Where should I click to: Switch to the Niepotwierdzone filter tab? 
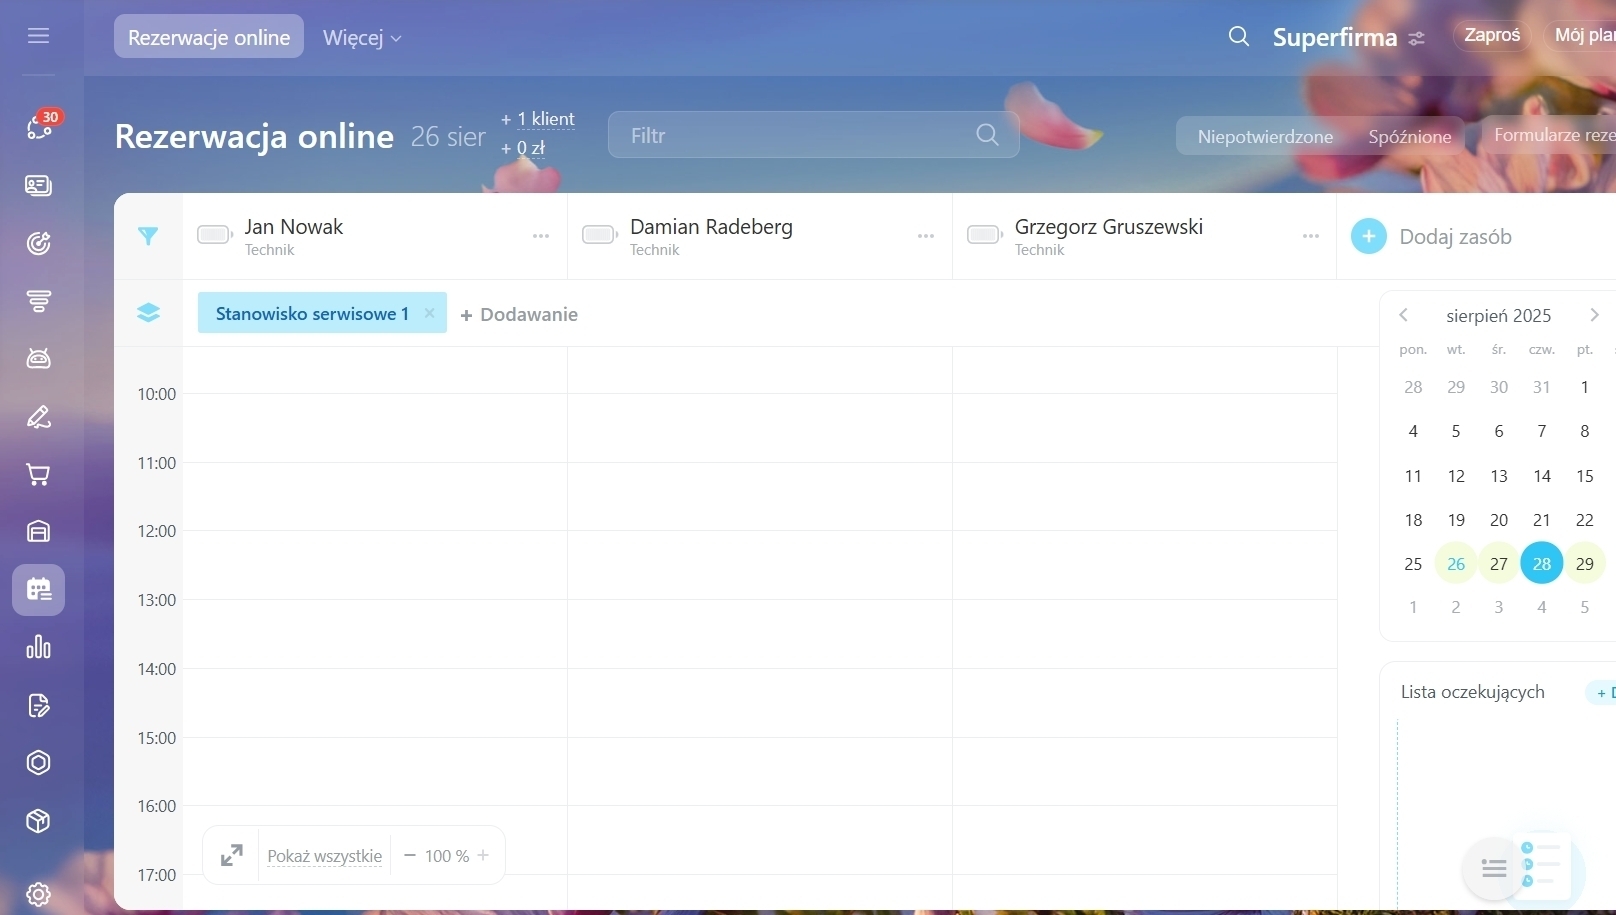tap(1265, 136)
